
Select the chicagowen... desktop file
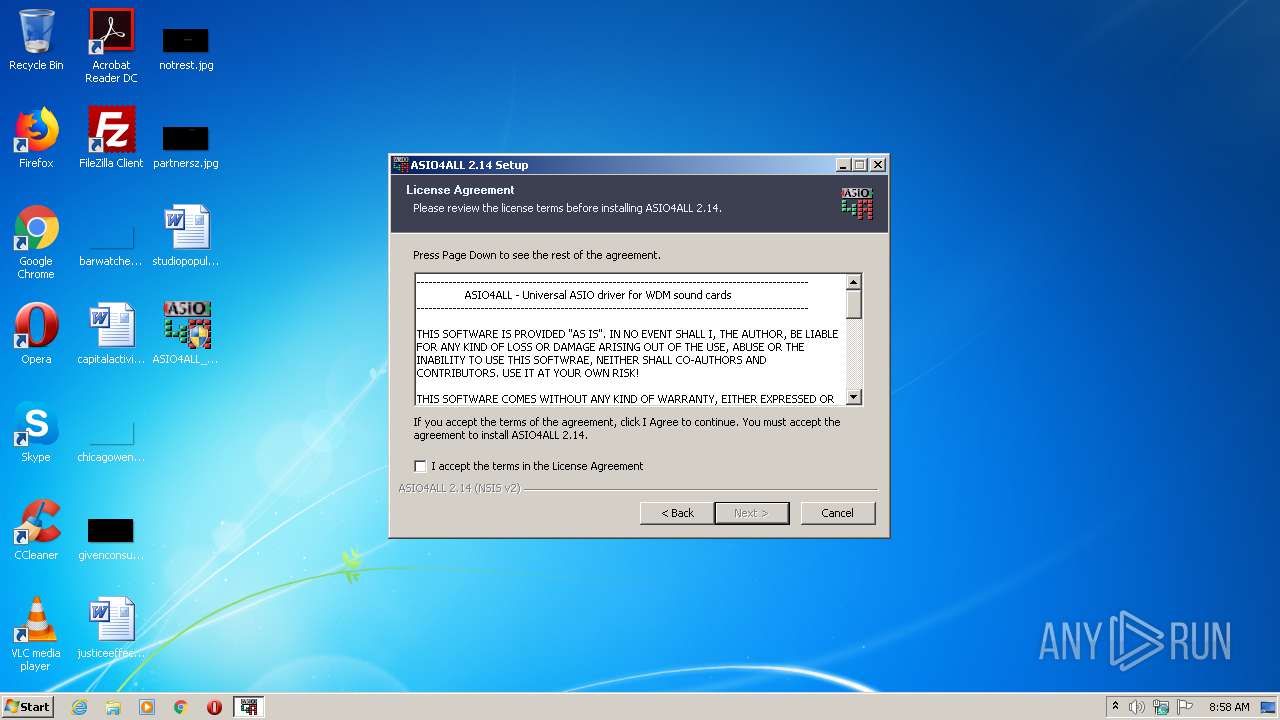(111, 443)
